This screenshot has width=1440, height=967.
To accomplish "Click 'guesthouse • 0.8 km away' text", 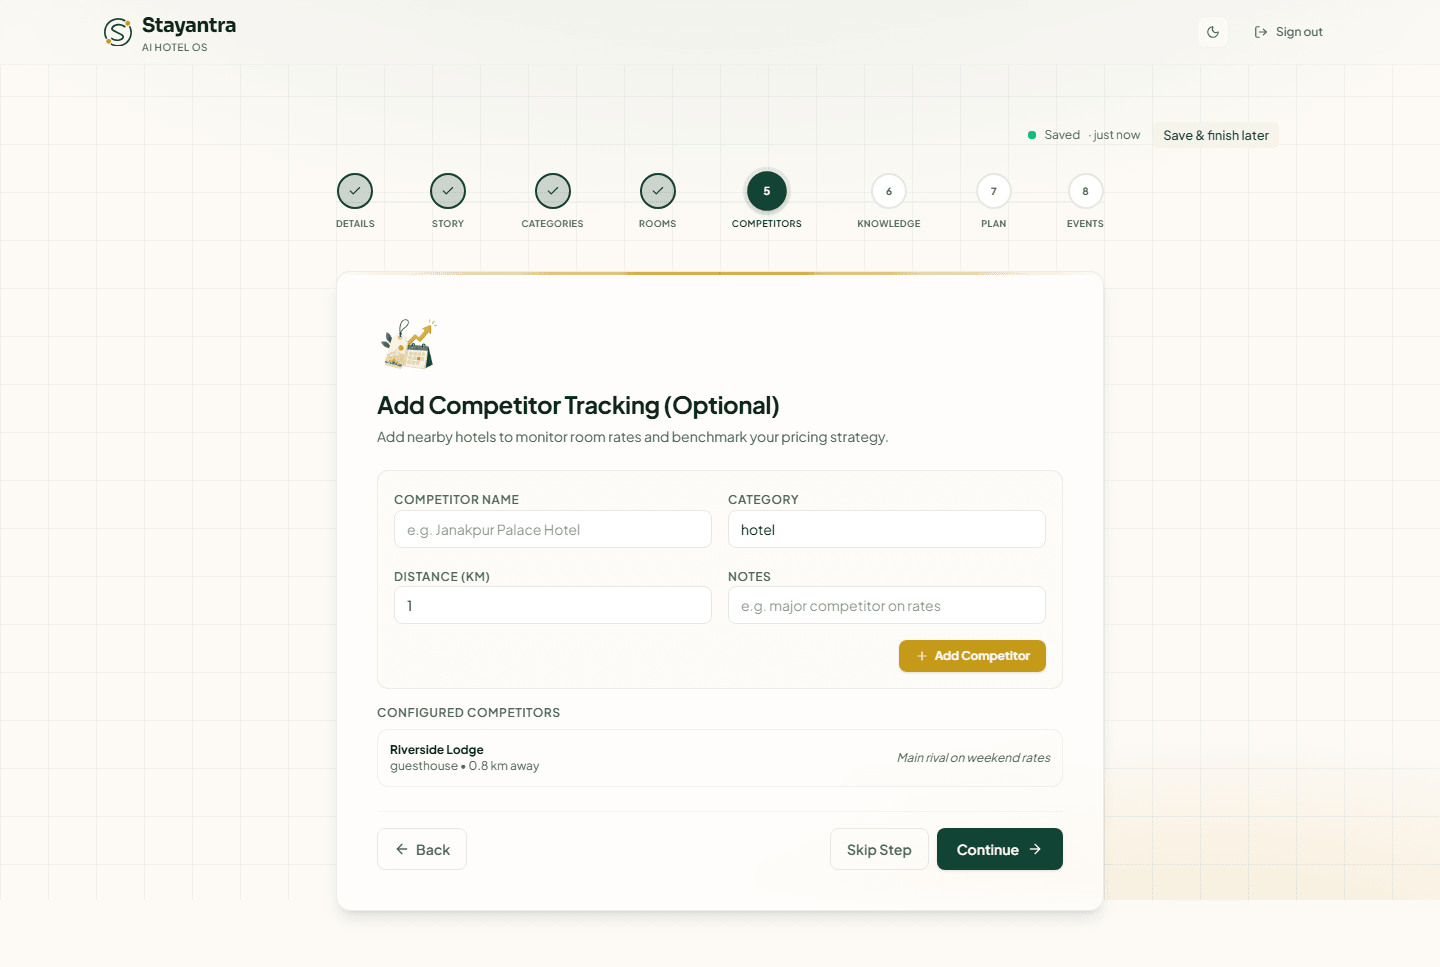I will 464,766.
